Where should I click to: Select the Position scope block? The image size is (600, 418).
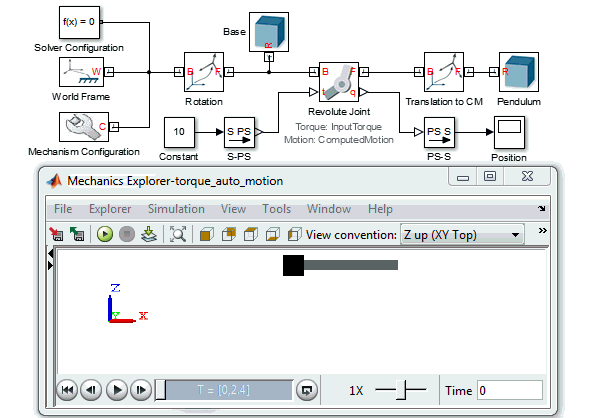pyautogui.click(x=508, y=132)
